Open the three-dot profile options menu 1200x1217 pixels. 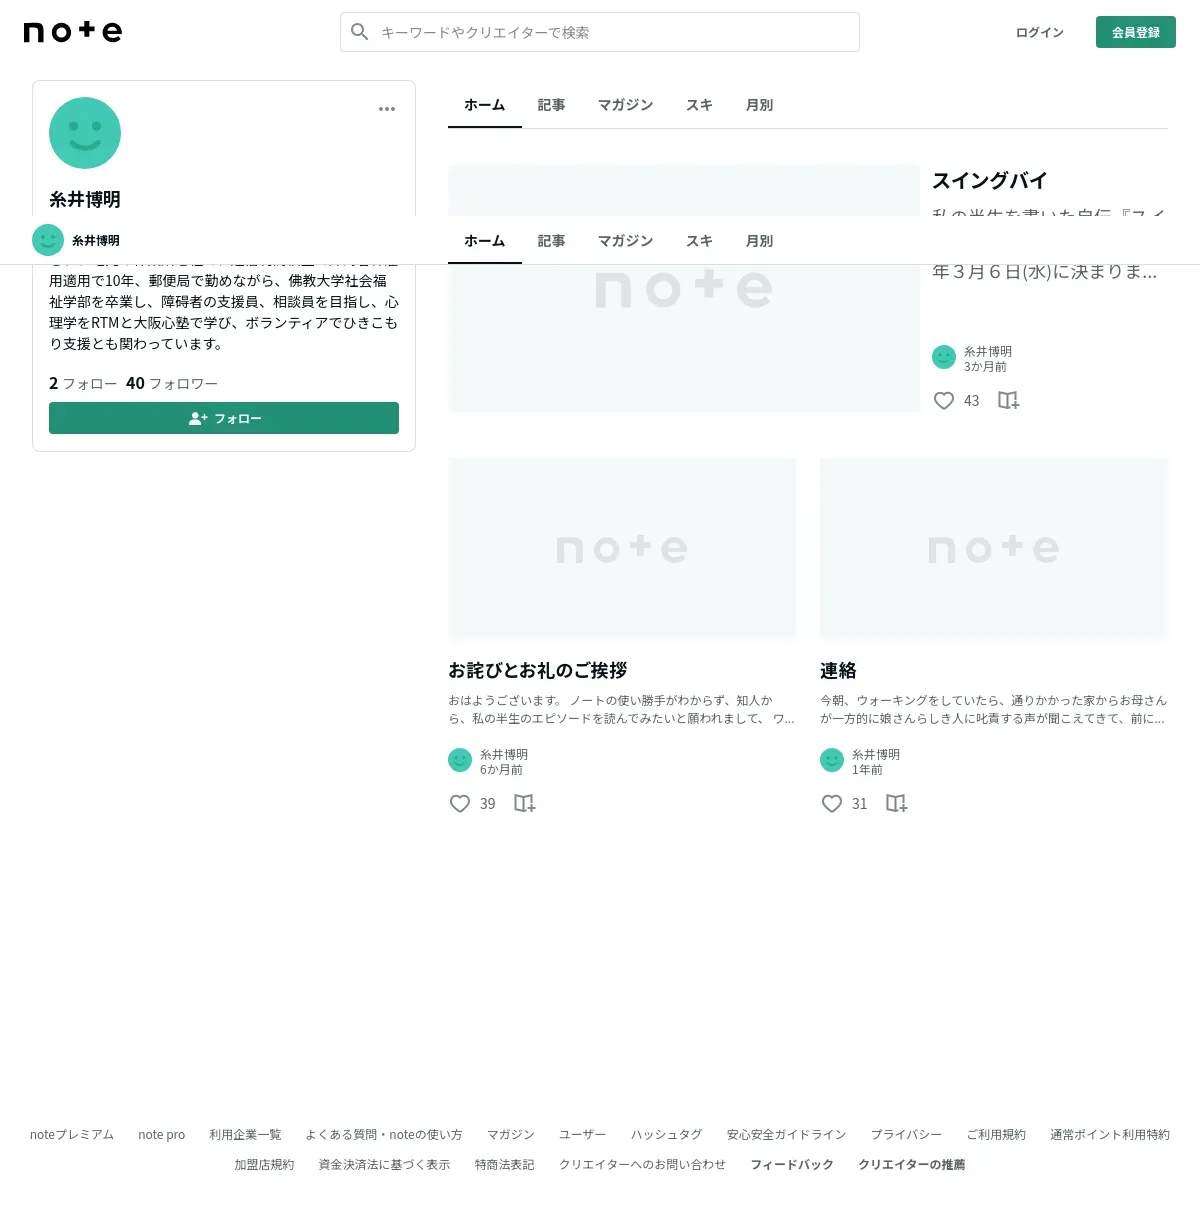[x=387, y=109]
